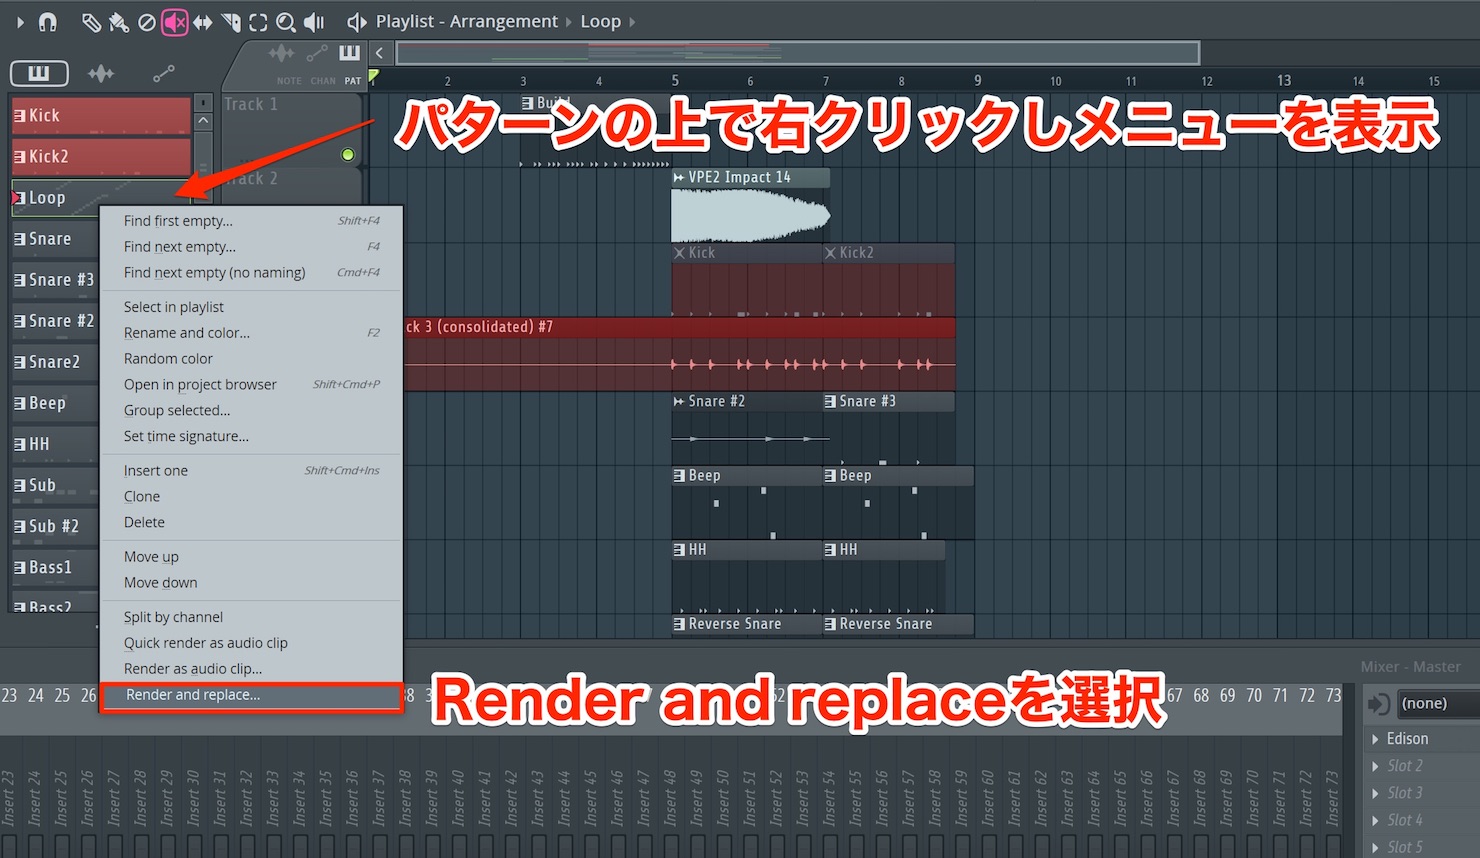
Task: Choose Render and replace
Action: pos(251,695)
